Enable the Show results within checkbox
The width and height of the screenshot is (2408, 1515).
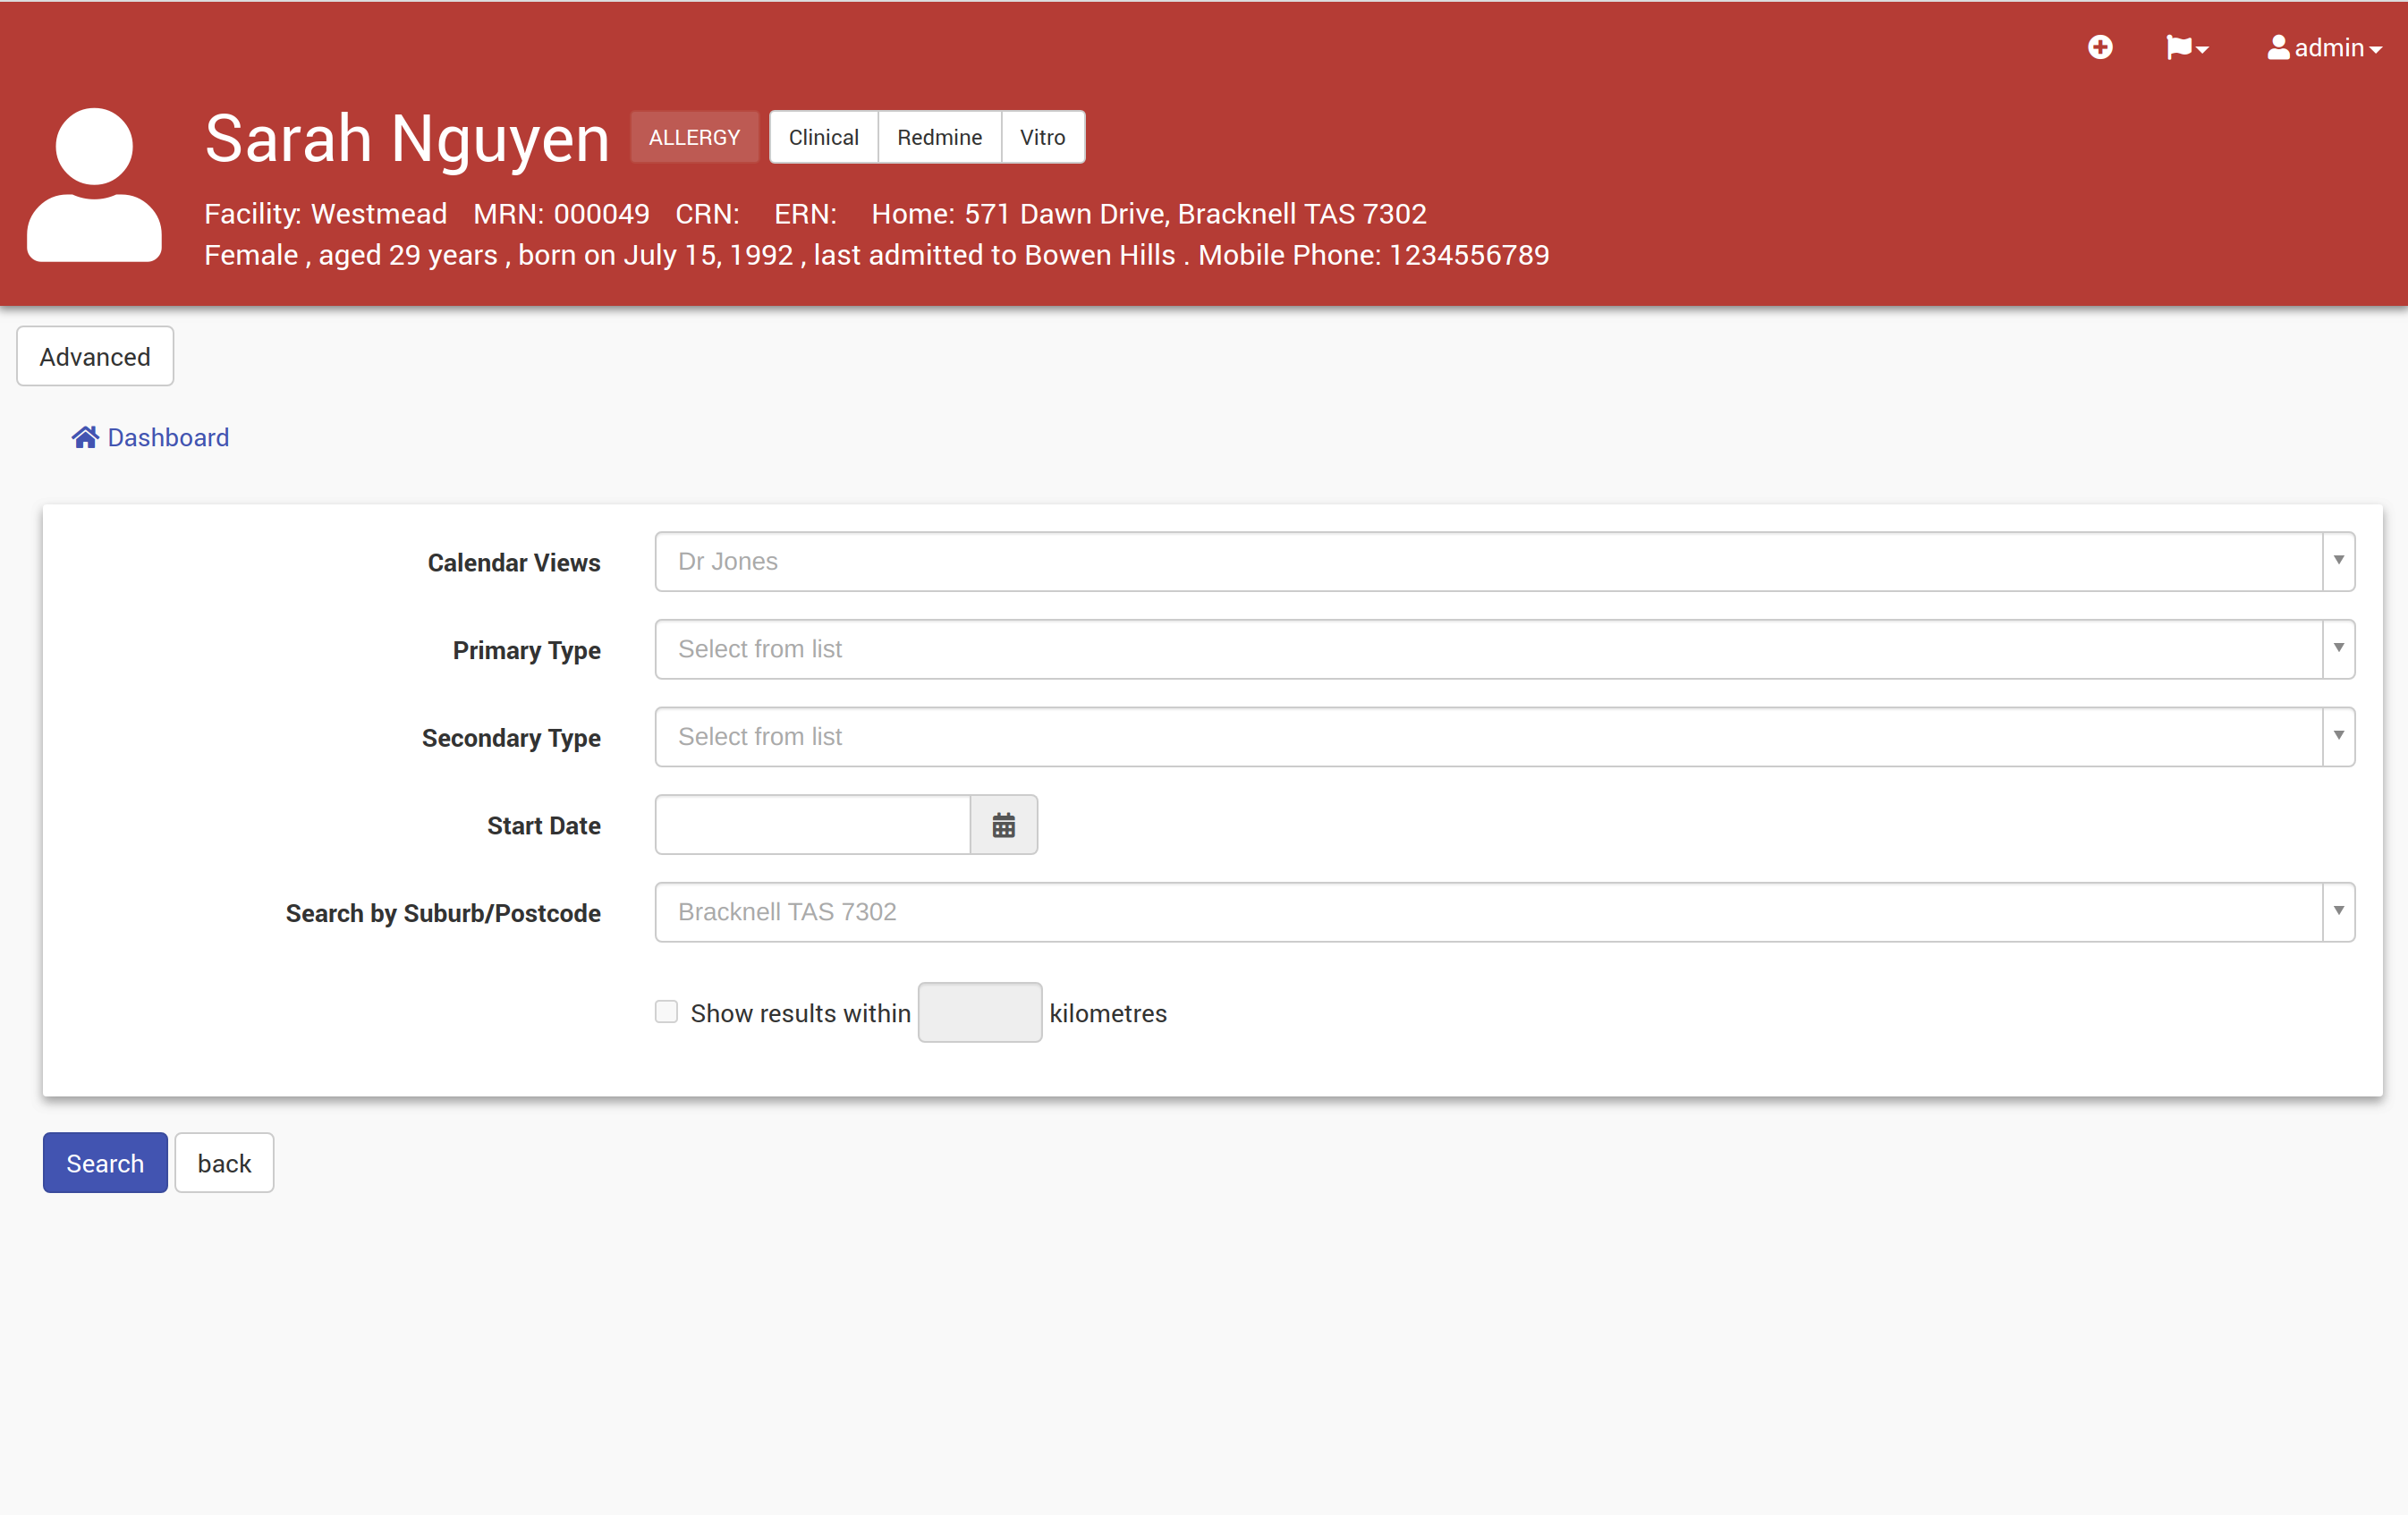(666, 1012)
